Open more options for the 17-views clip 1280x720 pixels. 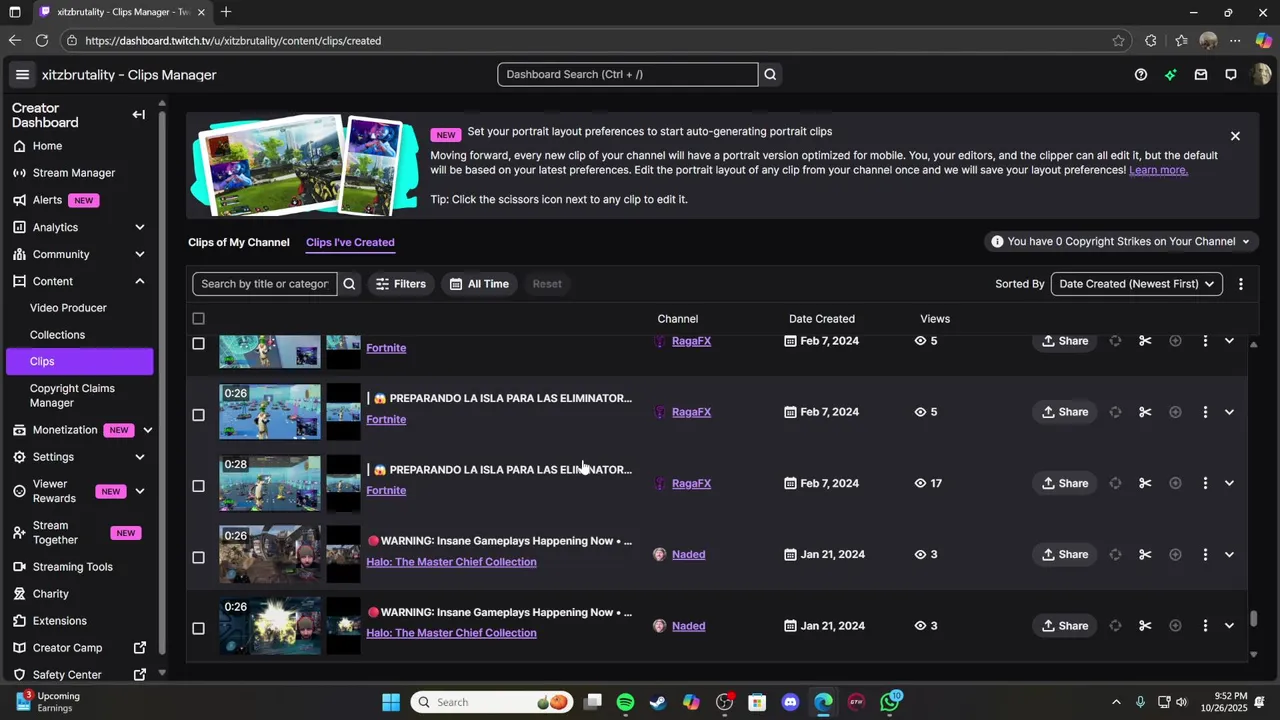tap(1205, 483)
